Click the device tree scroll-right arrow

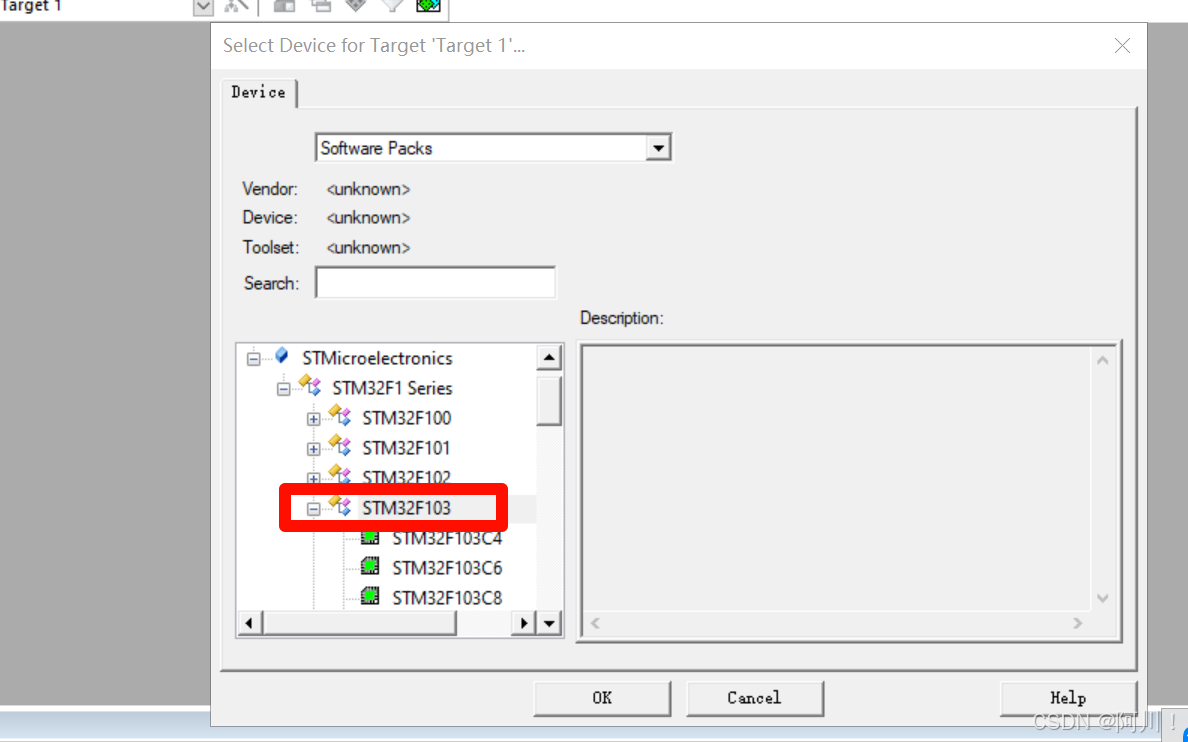click(x=524, y=624)
